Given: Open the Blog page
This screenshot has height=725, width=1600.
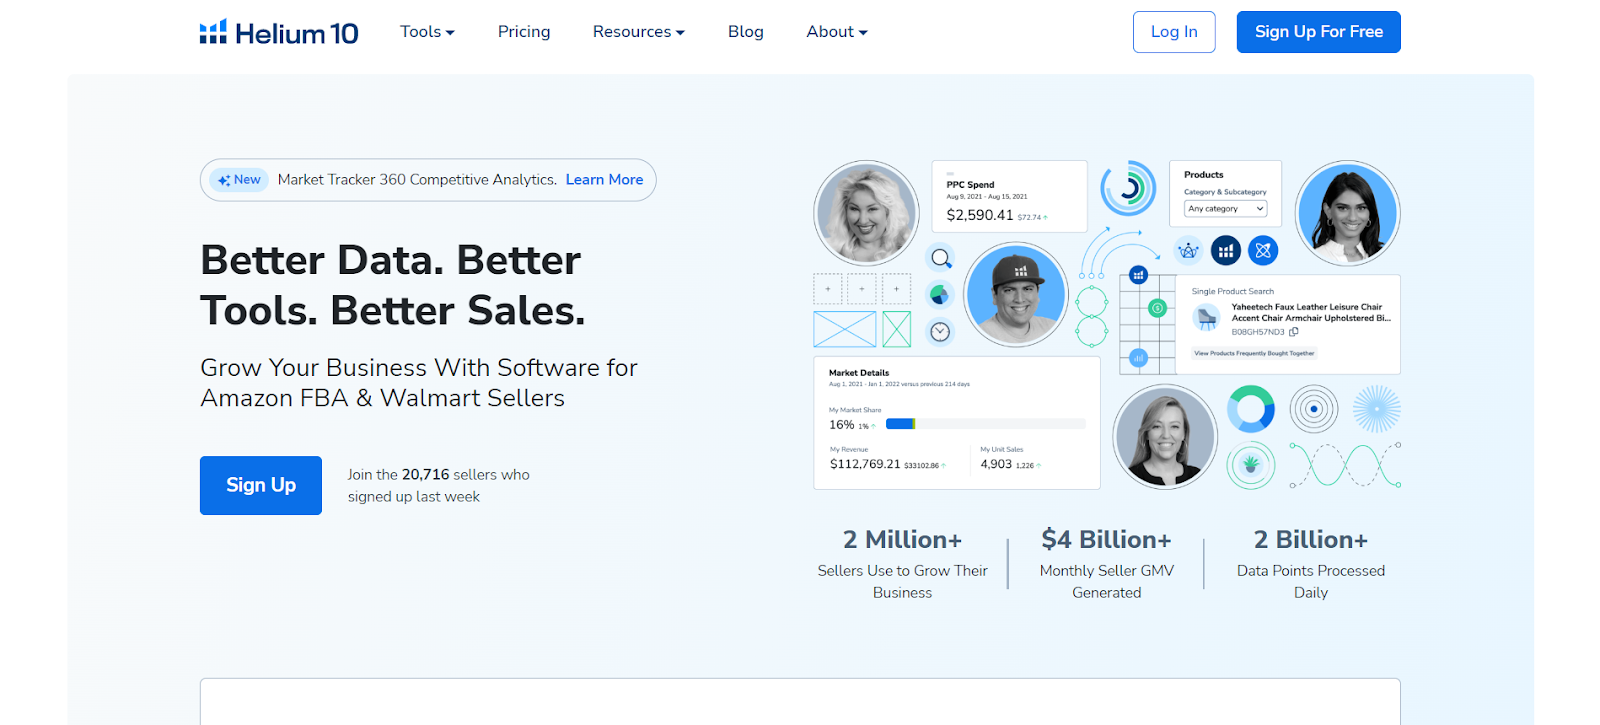Looking at the screenshot, I should pos(745,32).
